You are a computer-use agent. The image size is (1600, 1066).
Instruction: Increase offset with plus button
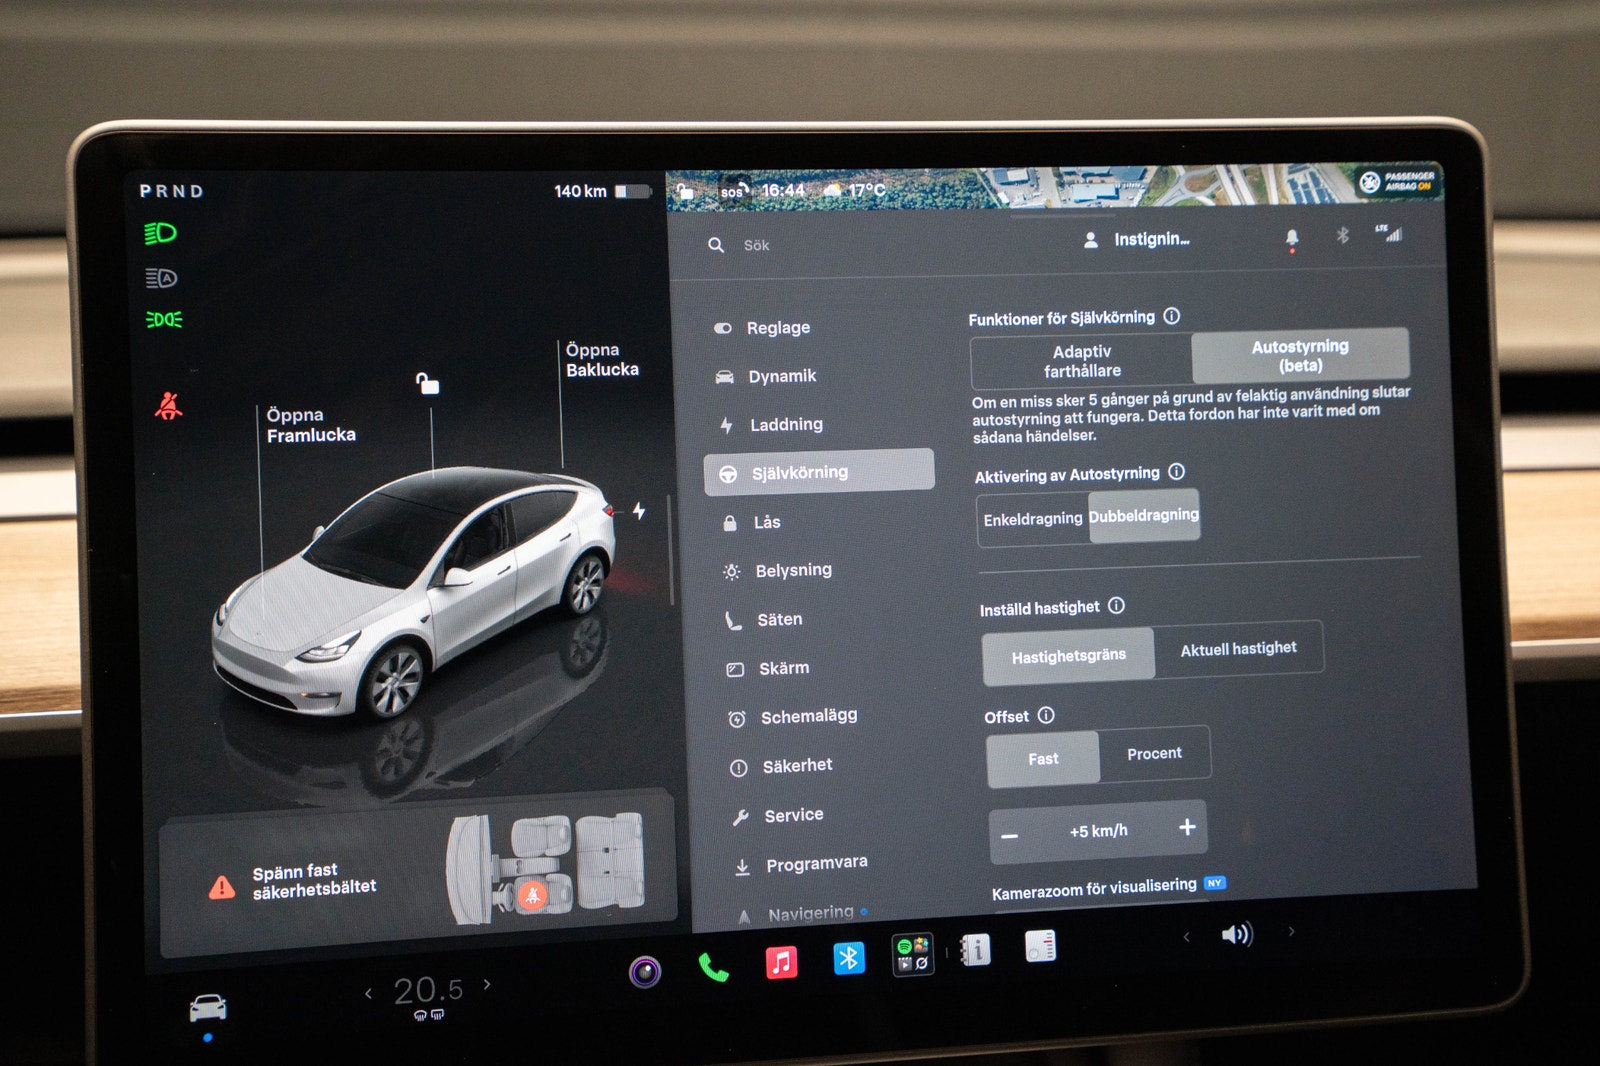1187,827
